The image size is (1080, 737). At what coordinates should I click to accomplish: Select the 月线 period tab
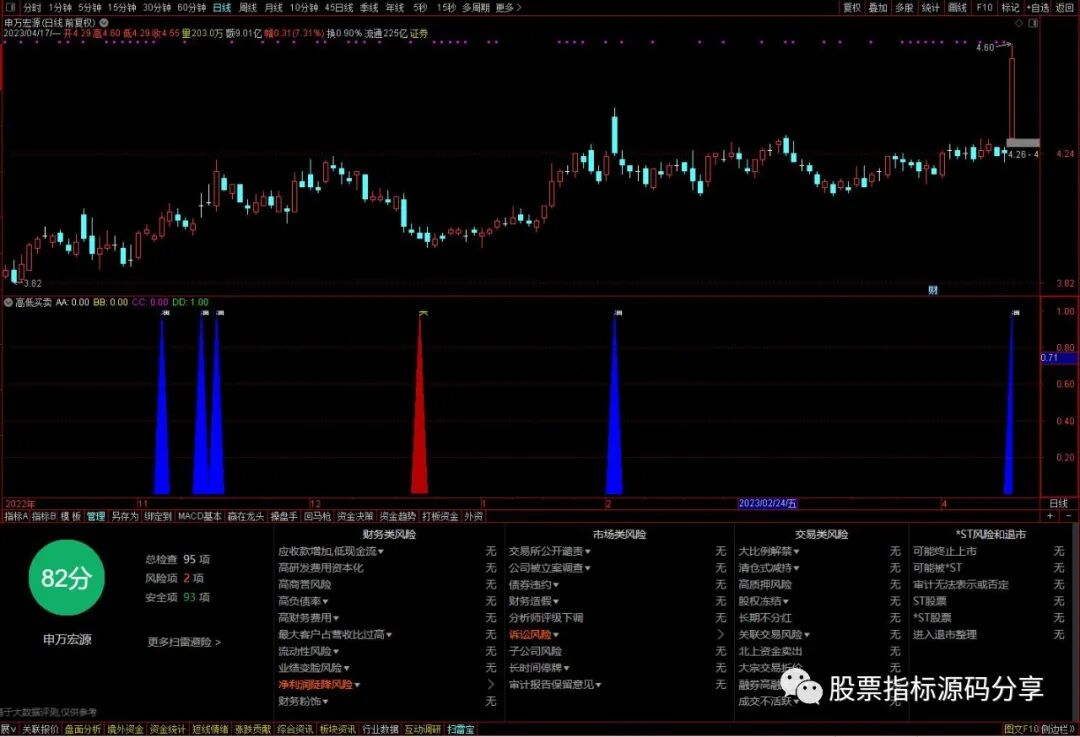pos(274,8)
